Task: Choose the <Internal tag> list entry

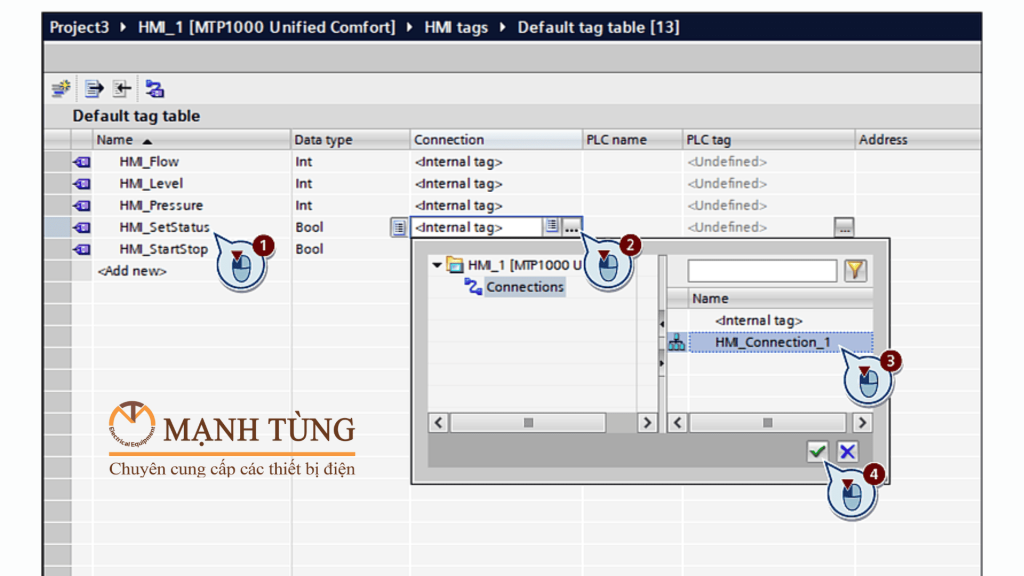Action: pos(758,320)
